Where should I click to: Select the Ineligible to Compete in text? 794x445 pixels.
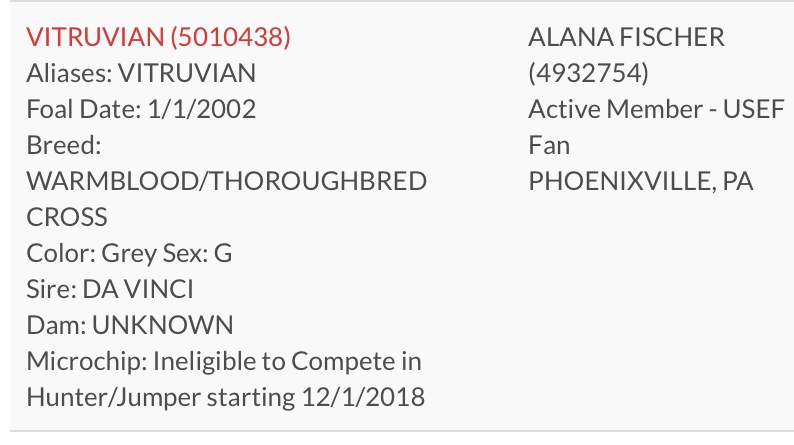(x=287, y=361)
